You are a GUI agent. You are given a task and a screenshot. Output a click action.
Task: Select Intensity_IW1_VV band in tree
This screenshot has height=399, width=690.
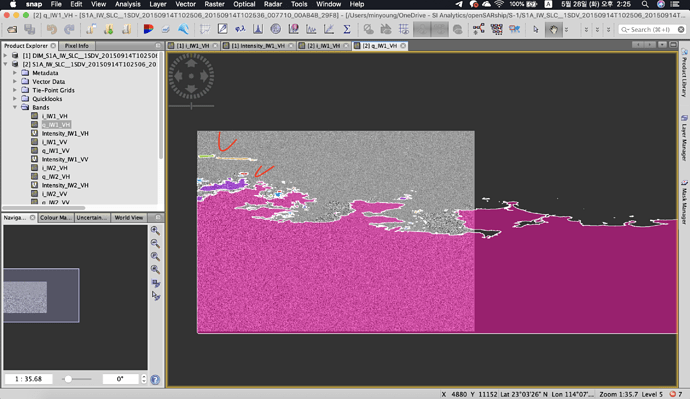point(65,159)
